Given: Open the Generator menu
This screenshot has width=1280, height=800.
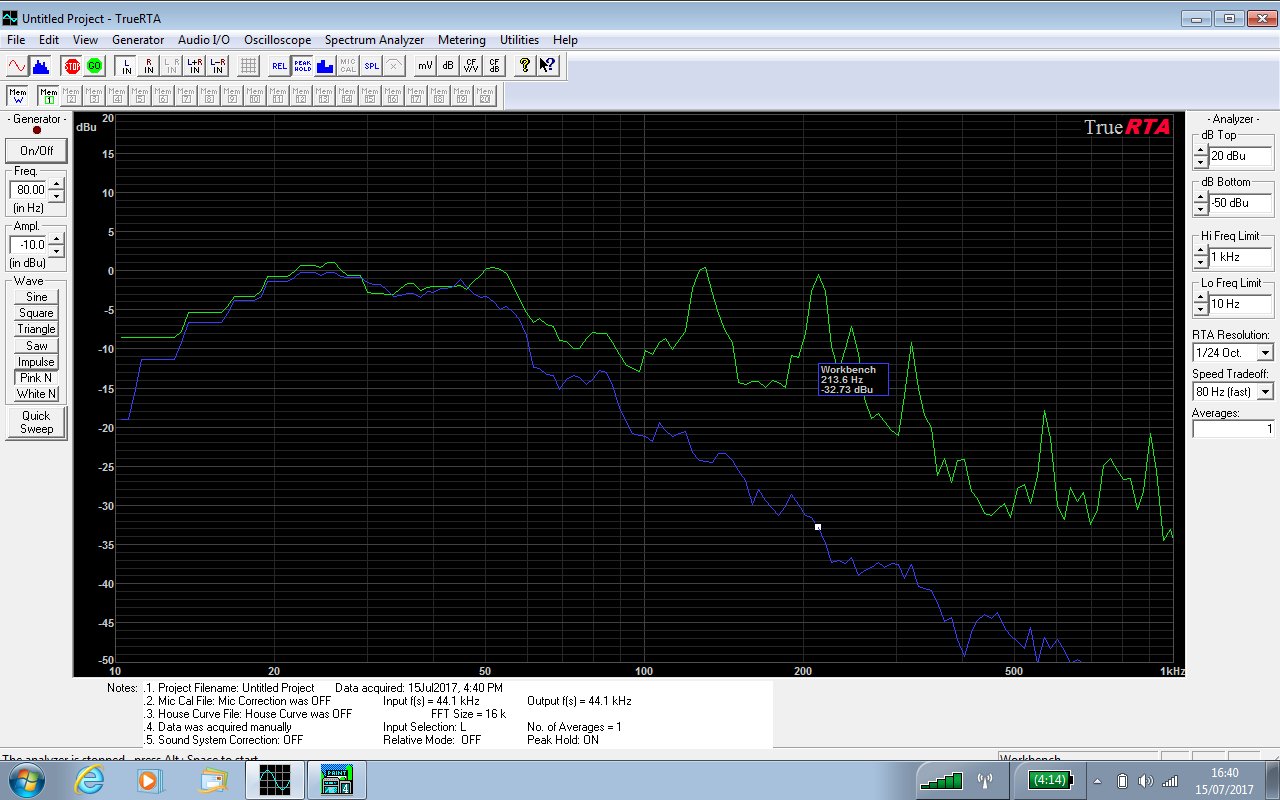Looking at the screenshot, I should pyautogui.click(x=138, y=40).
